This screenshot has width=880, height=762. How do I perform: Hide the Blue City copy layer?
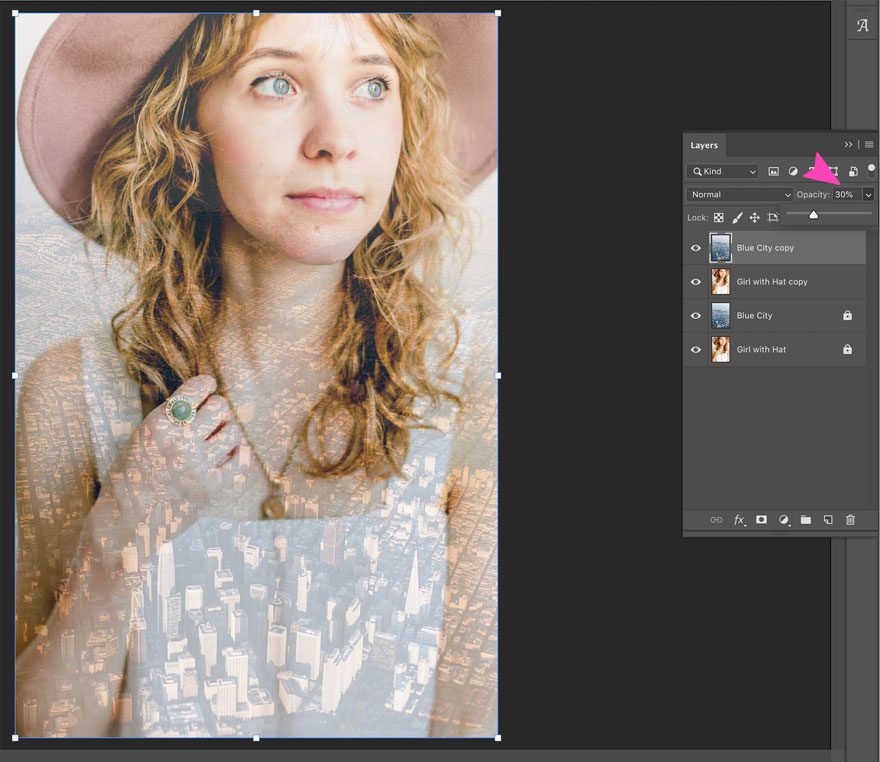(x=695, y=247)
